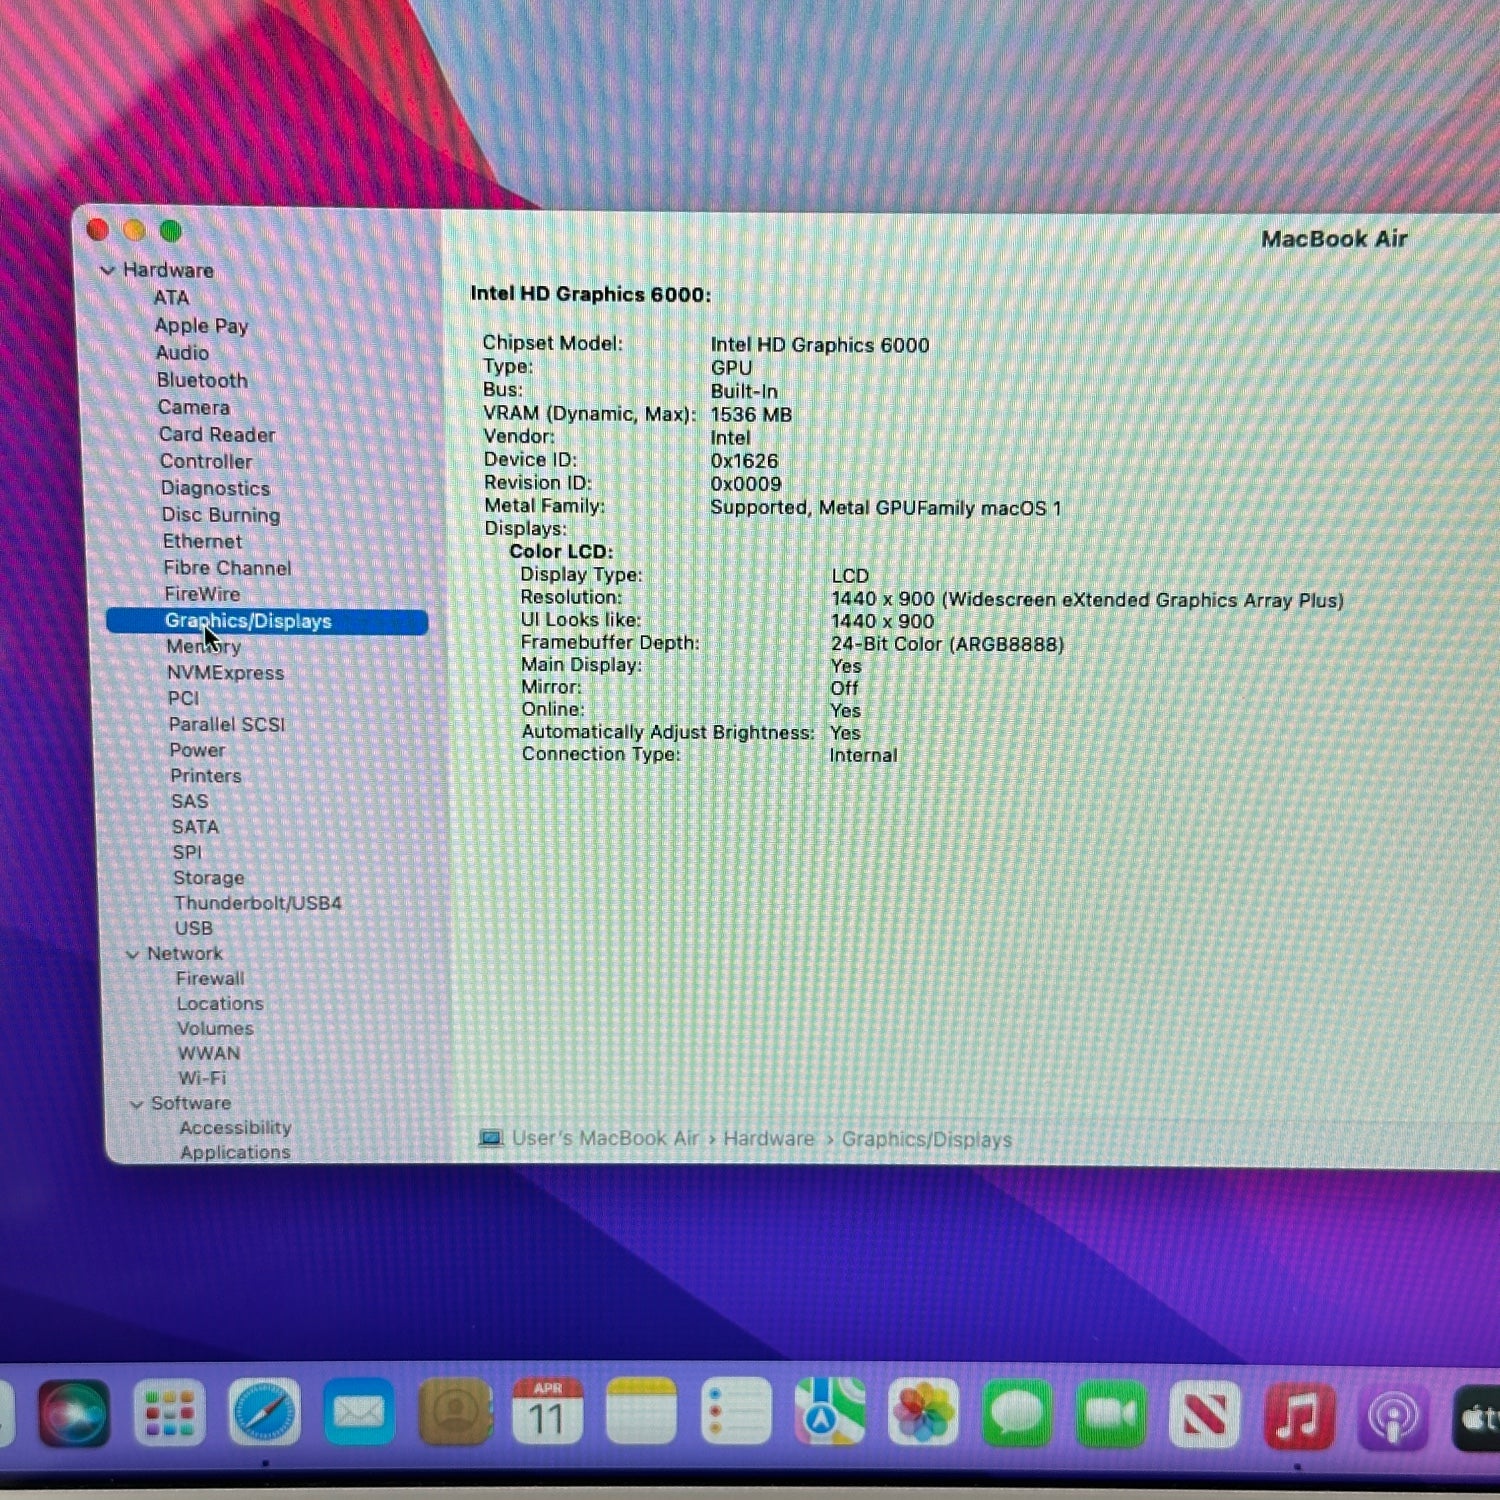This screenshot has width=1500, height=1500.
Task: Select Memory in the sidebar
Action: coord(203,647)
